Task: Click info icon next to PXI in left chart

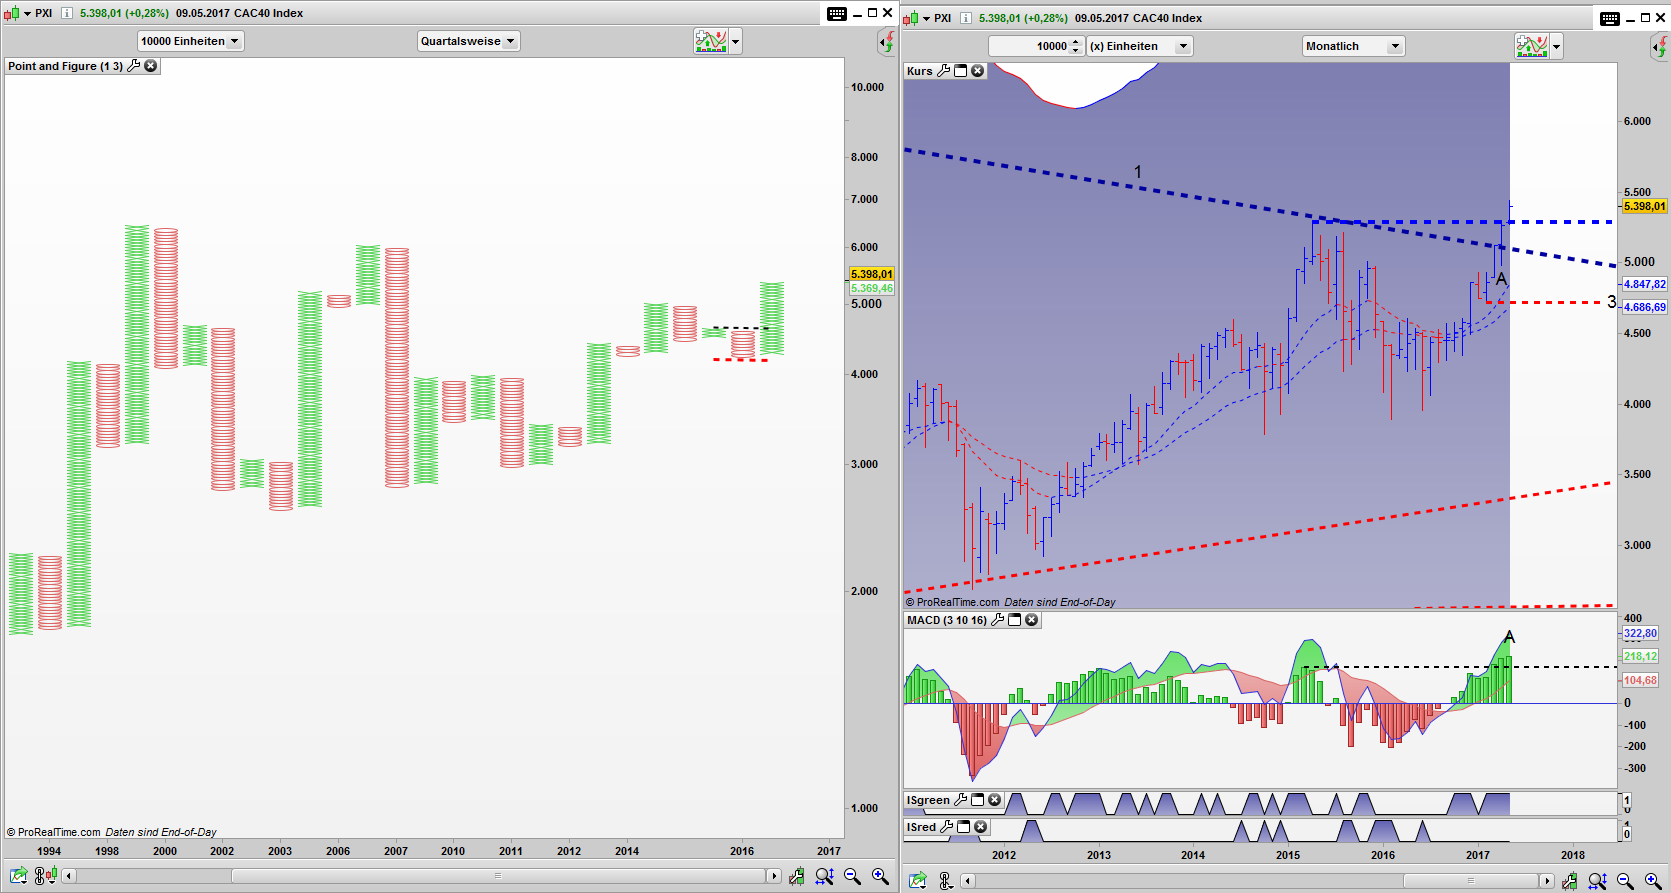Action: tap(67, 13)
